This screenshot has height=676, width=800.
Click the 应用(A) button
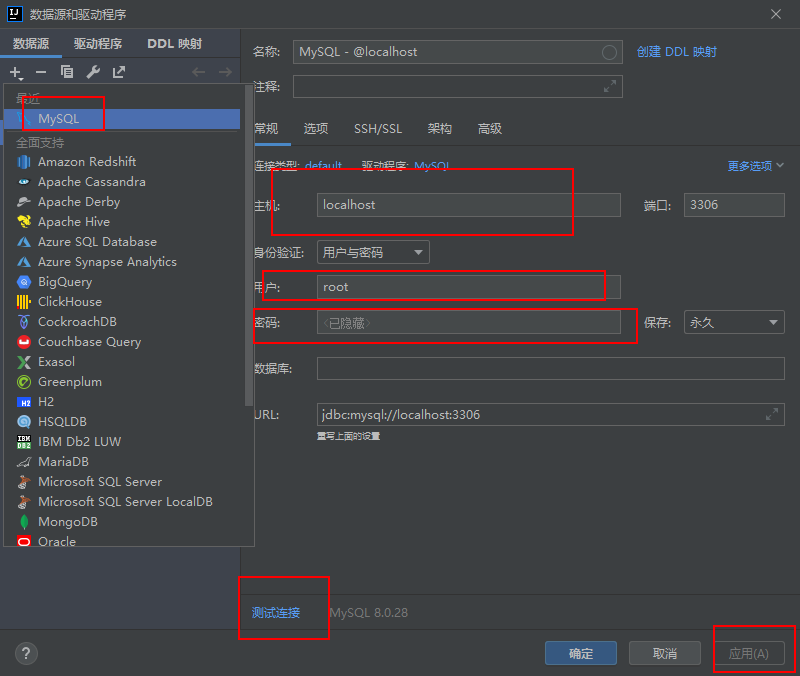click(748, 654)
